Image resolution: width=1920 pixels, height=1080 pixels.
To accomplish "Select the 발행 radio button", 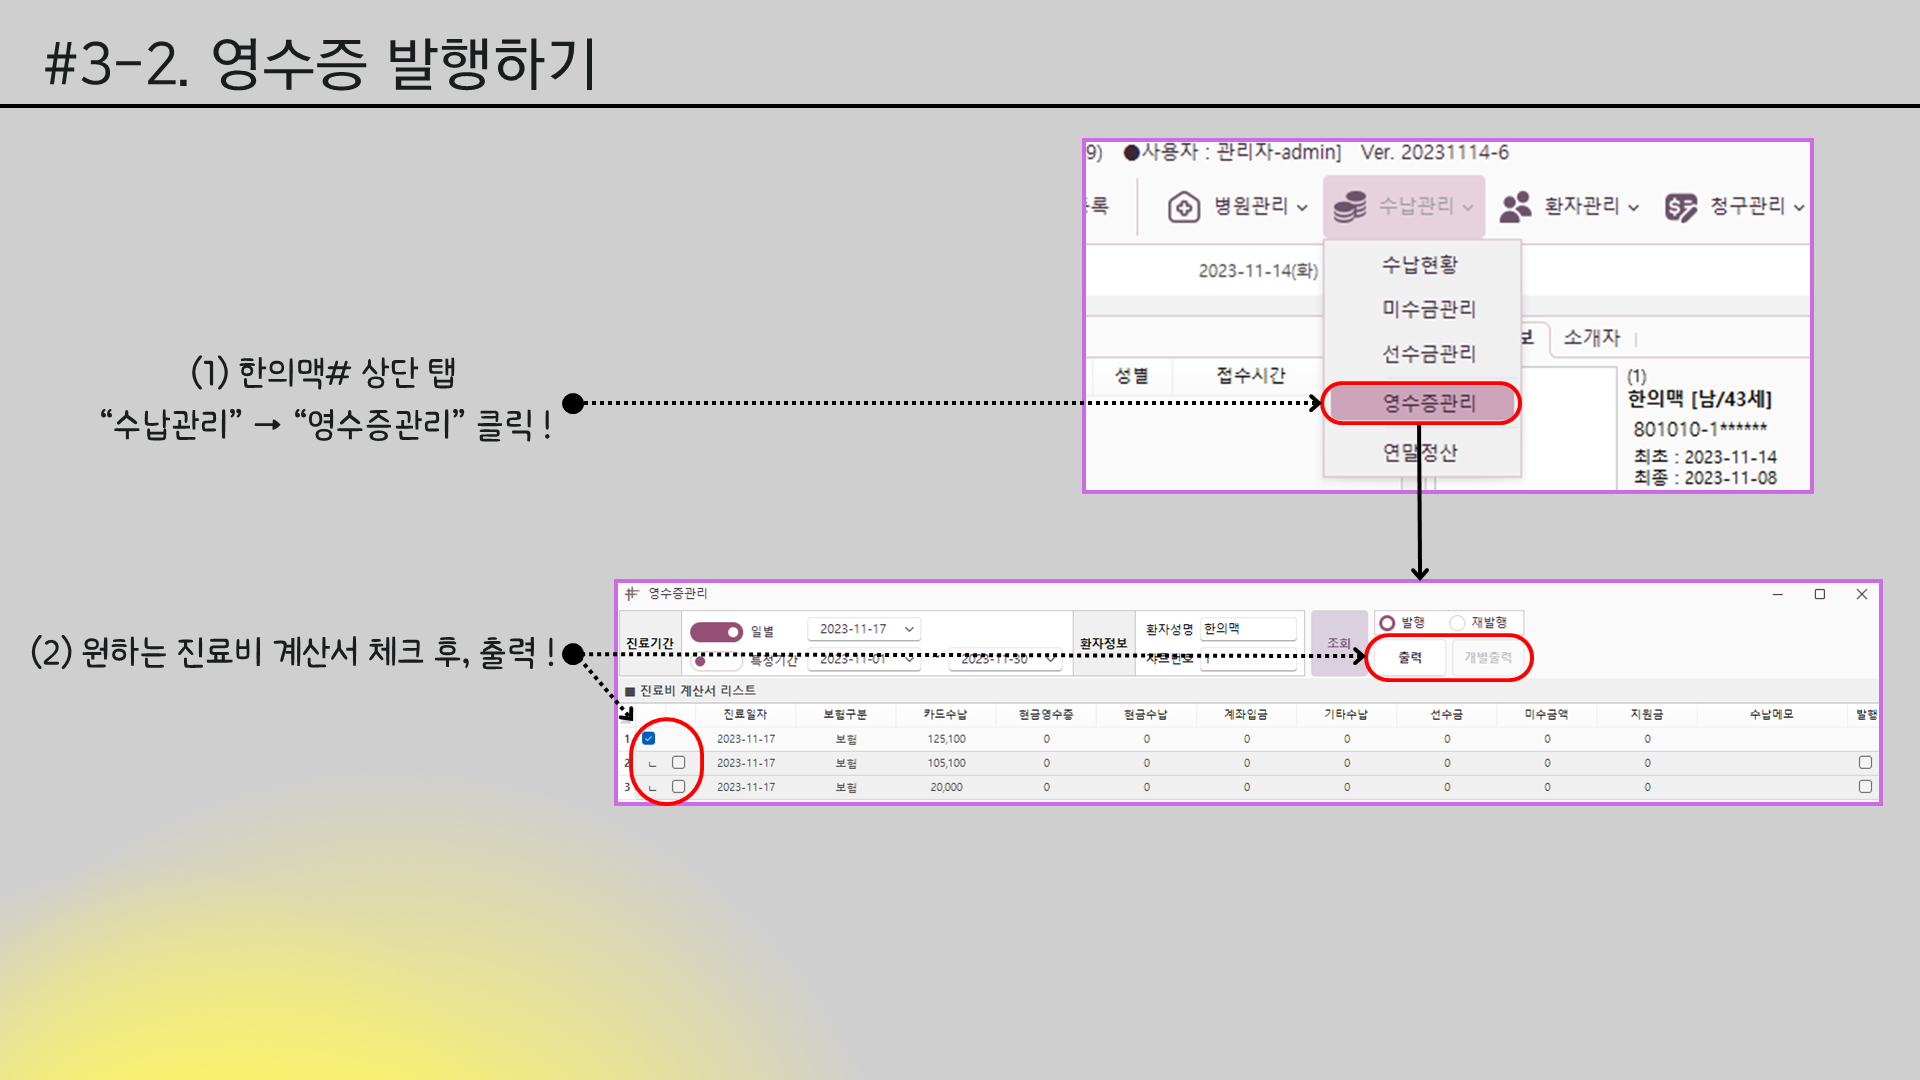I will [1387, 623].
